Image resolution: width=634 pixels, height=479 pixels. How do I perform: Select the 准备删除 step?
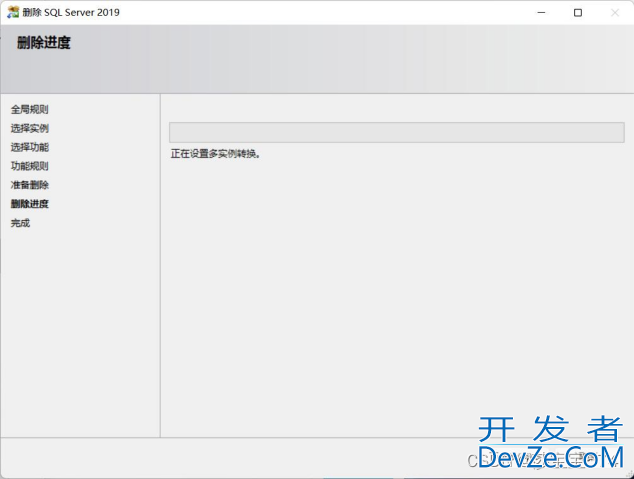(x=30, y=185)
